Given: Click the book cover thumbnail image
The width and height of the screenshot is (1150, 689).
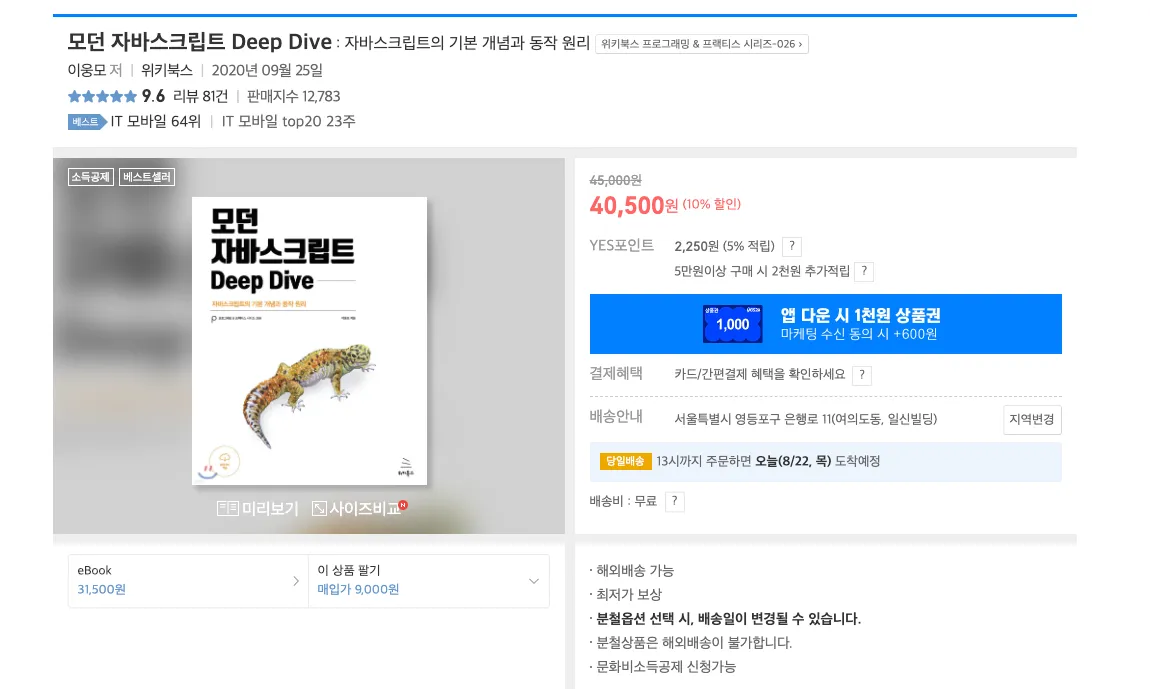Looking at the screenshot, I should pos(310,340).
